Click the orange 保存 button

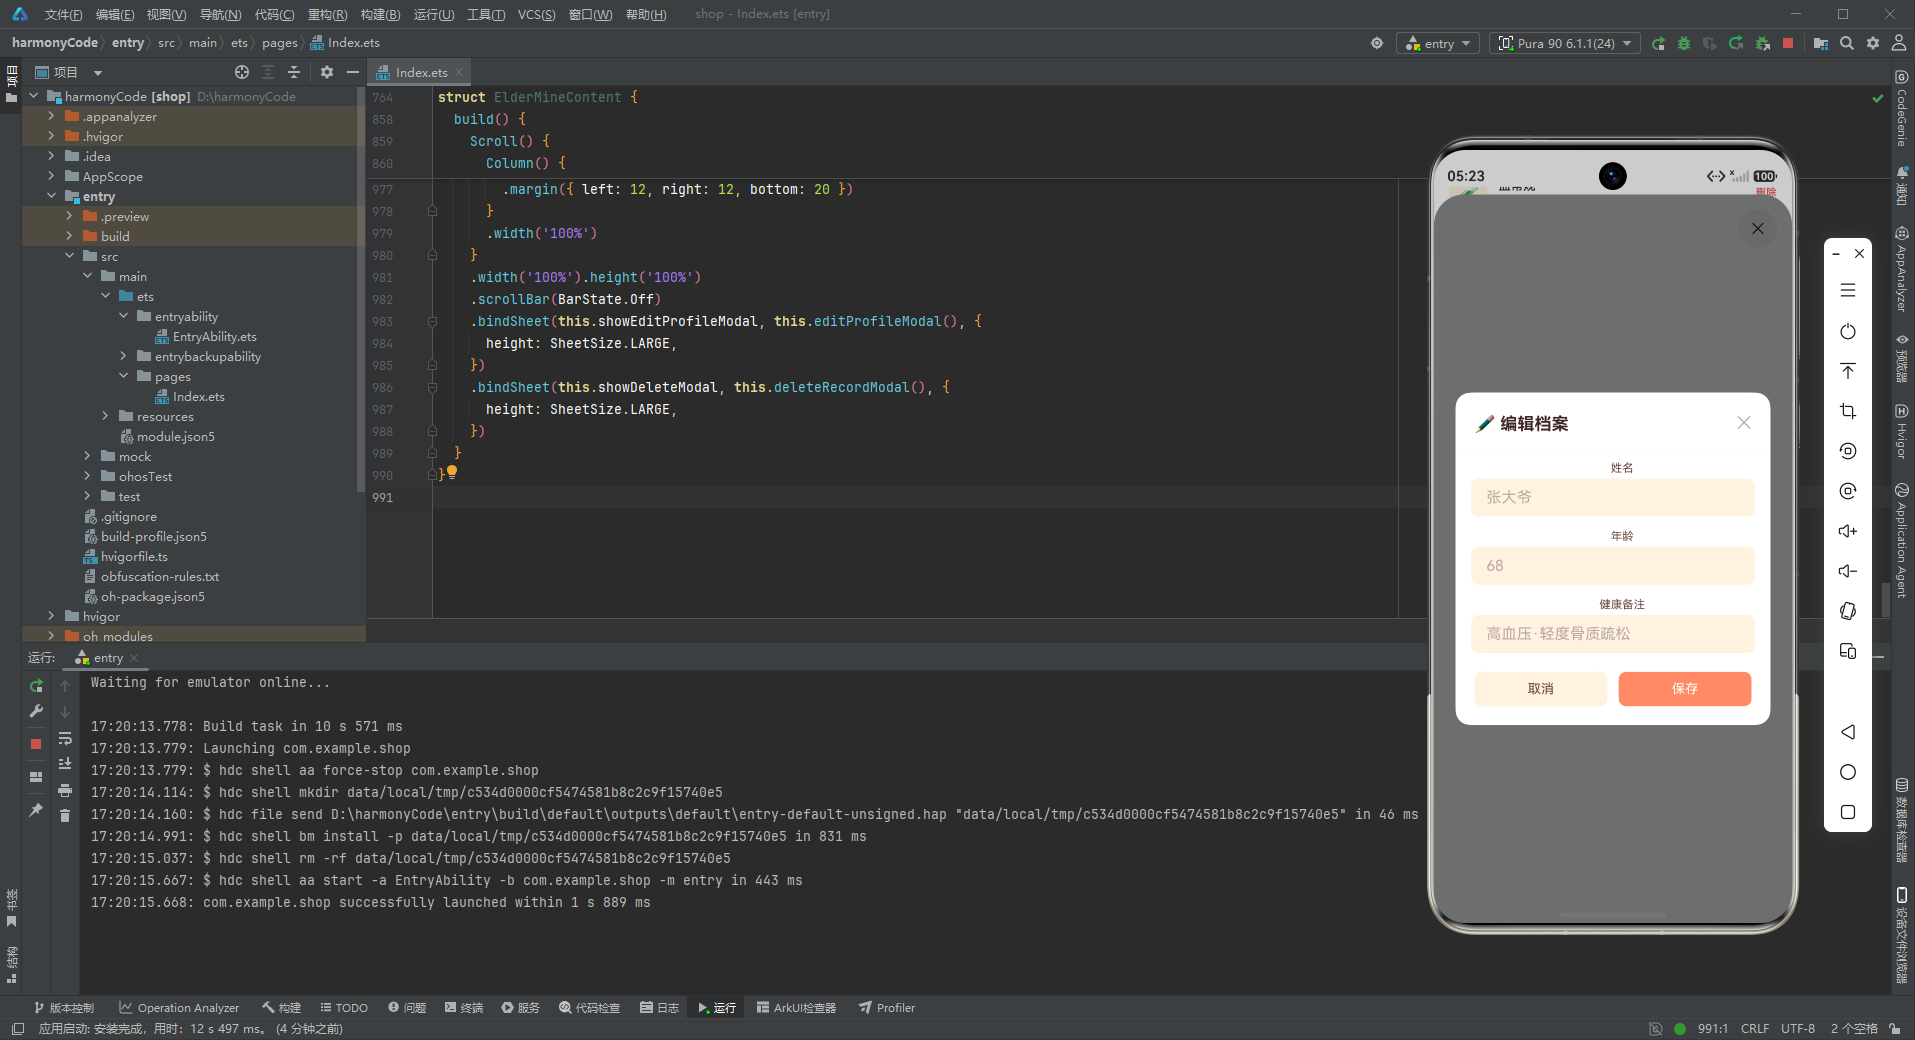coord(1684,688)
